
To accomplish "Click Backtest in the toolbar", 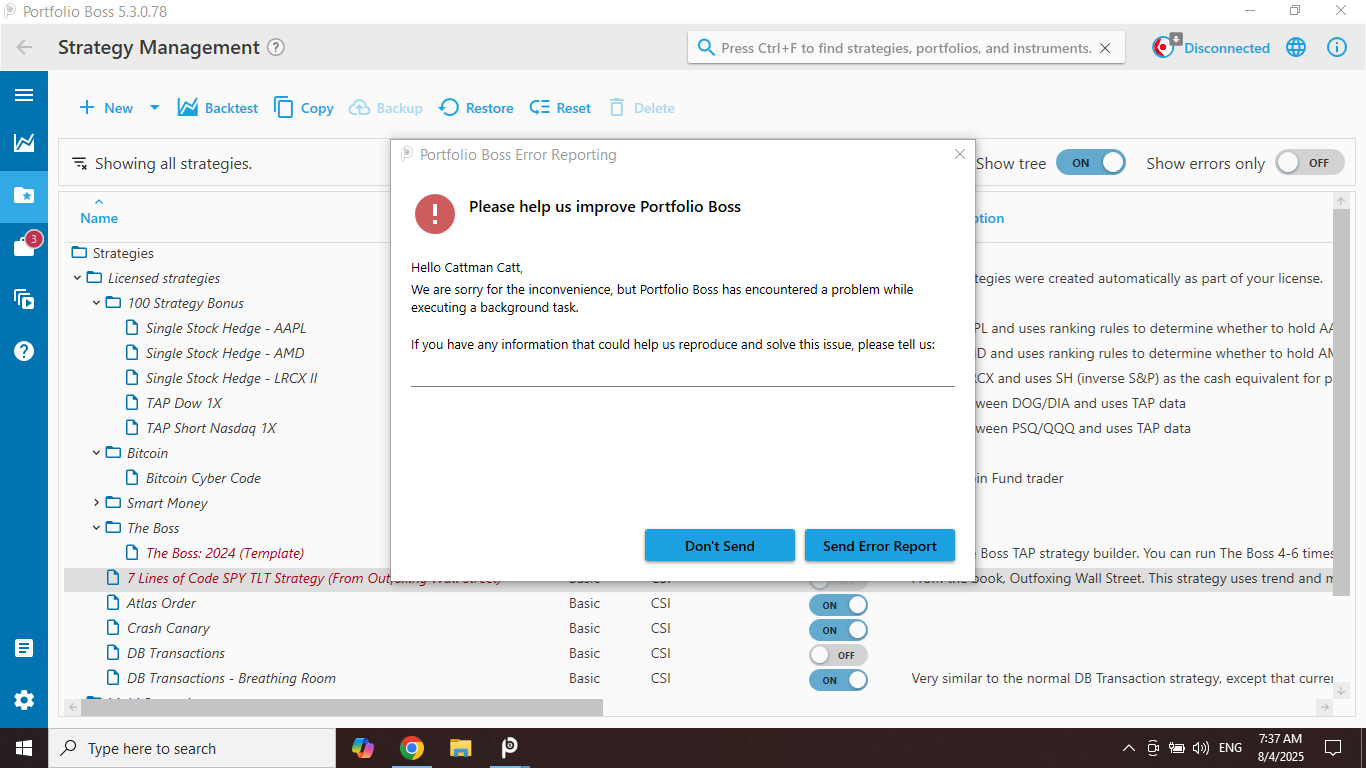I will [x=218, y=108].
